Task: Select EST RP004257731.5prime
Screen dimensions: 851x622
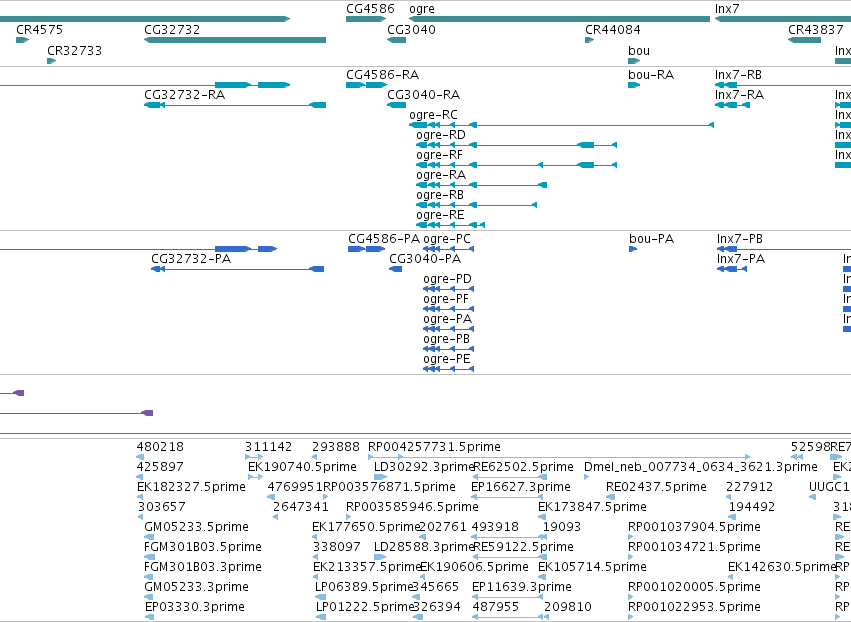Action: [x=434, y=447]
